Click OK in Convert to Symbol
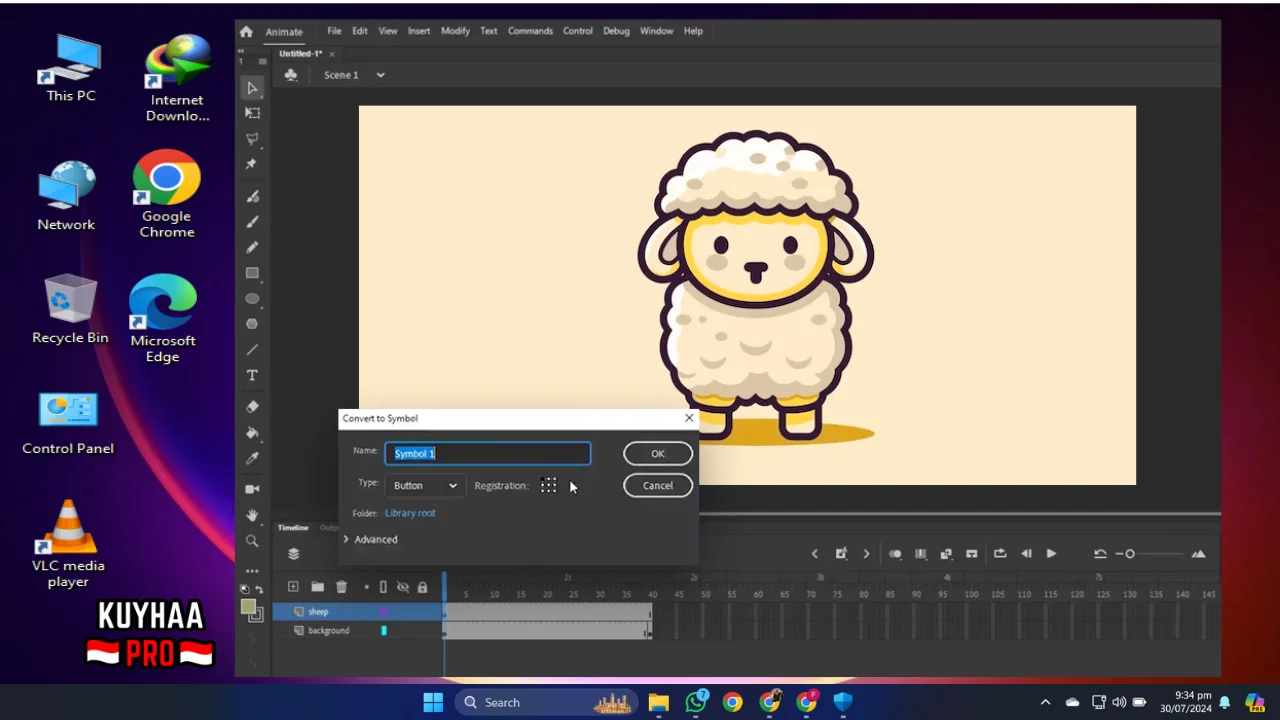The width and height of the screenshot is (1280, 720). click(x=658, y=453)
